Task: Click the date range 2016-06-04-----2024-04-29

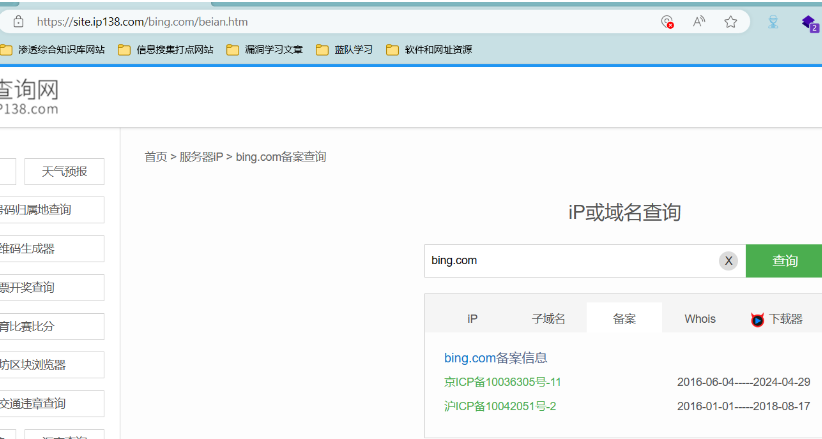Action: tap(743, 382)
